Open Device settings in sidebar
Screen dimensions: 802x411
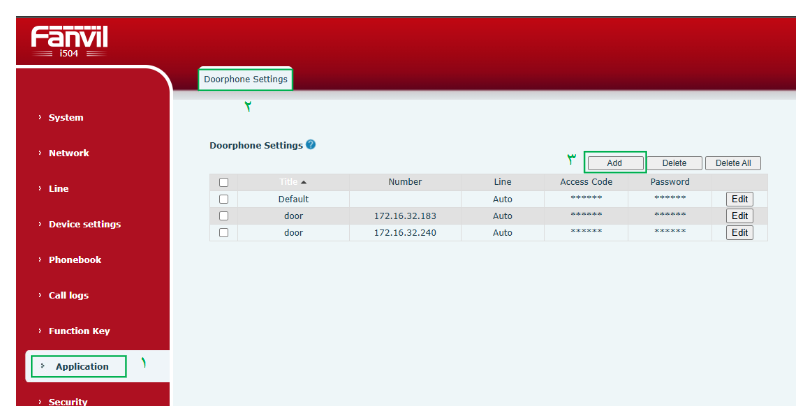click(84, 224)
